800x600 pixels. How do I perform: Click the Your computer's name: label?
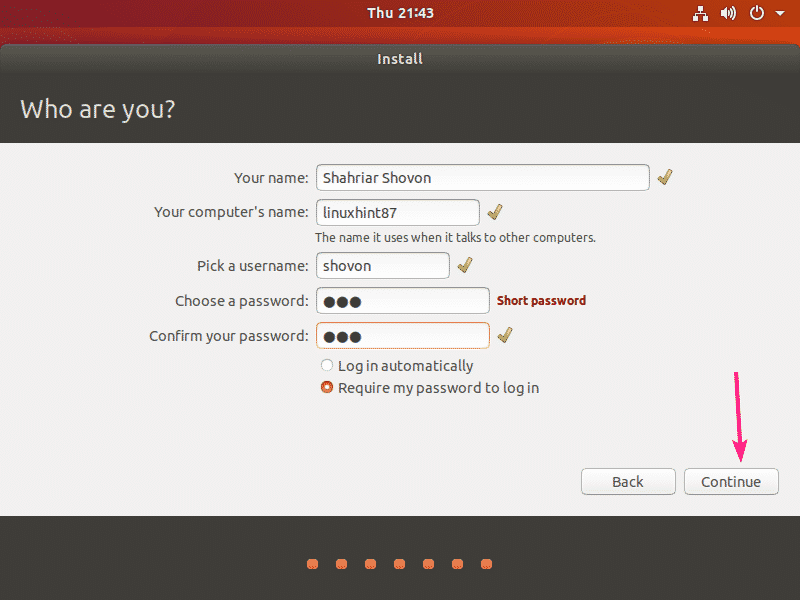coord(231,212)
